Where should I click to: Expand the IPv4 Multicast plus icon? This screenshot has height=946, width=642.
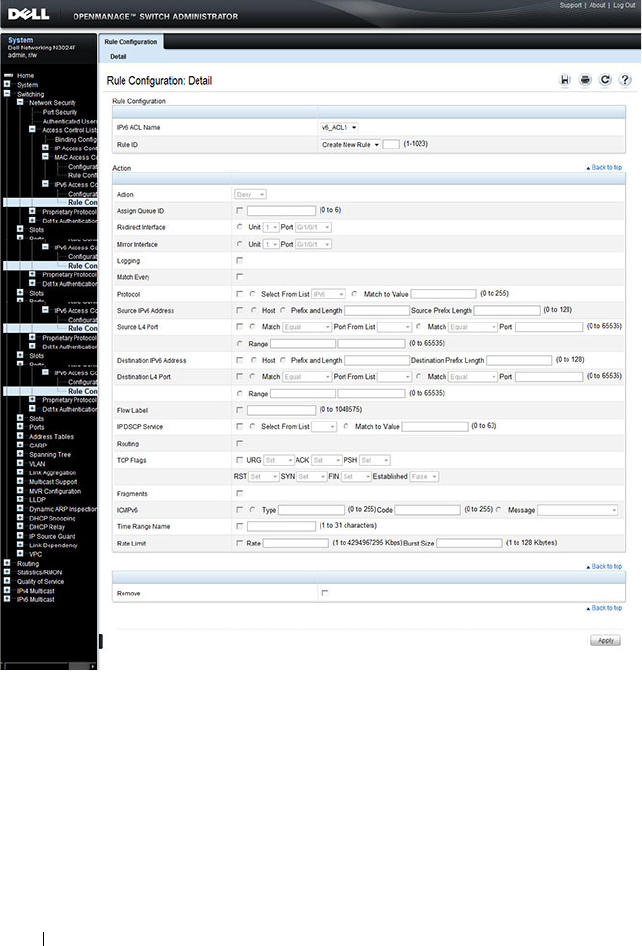(x=7, y=590)
